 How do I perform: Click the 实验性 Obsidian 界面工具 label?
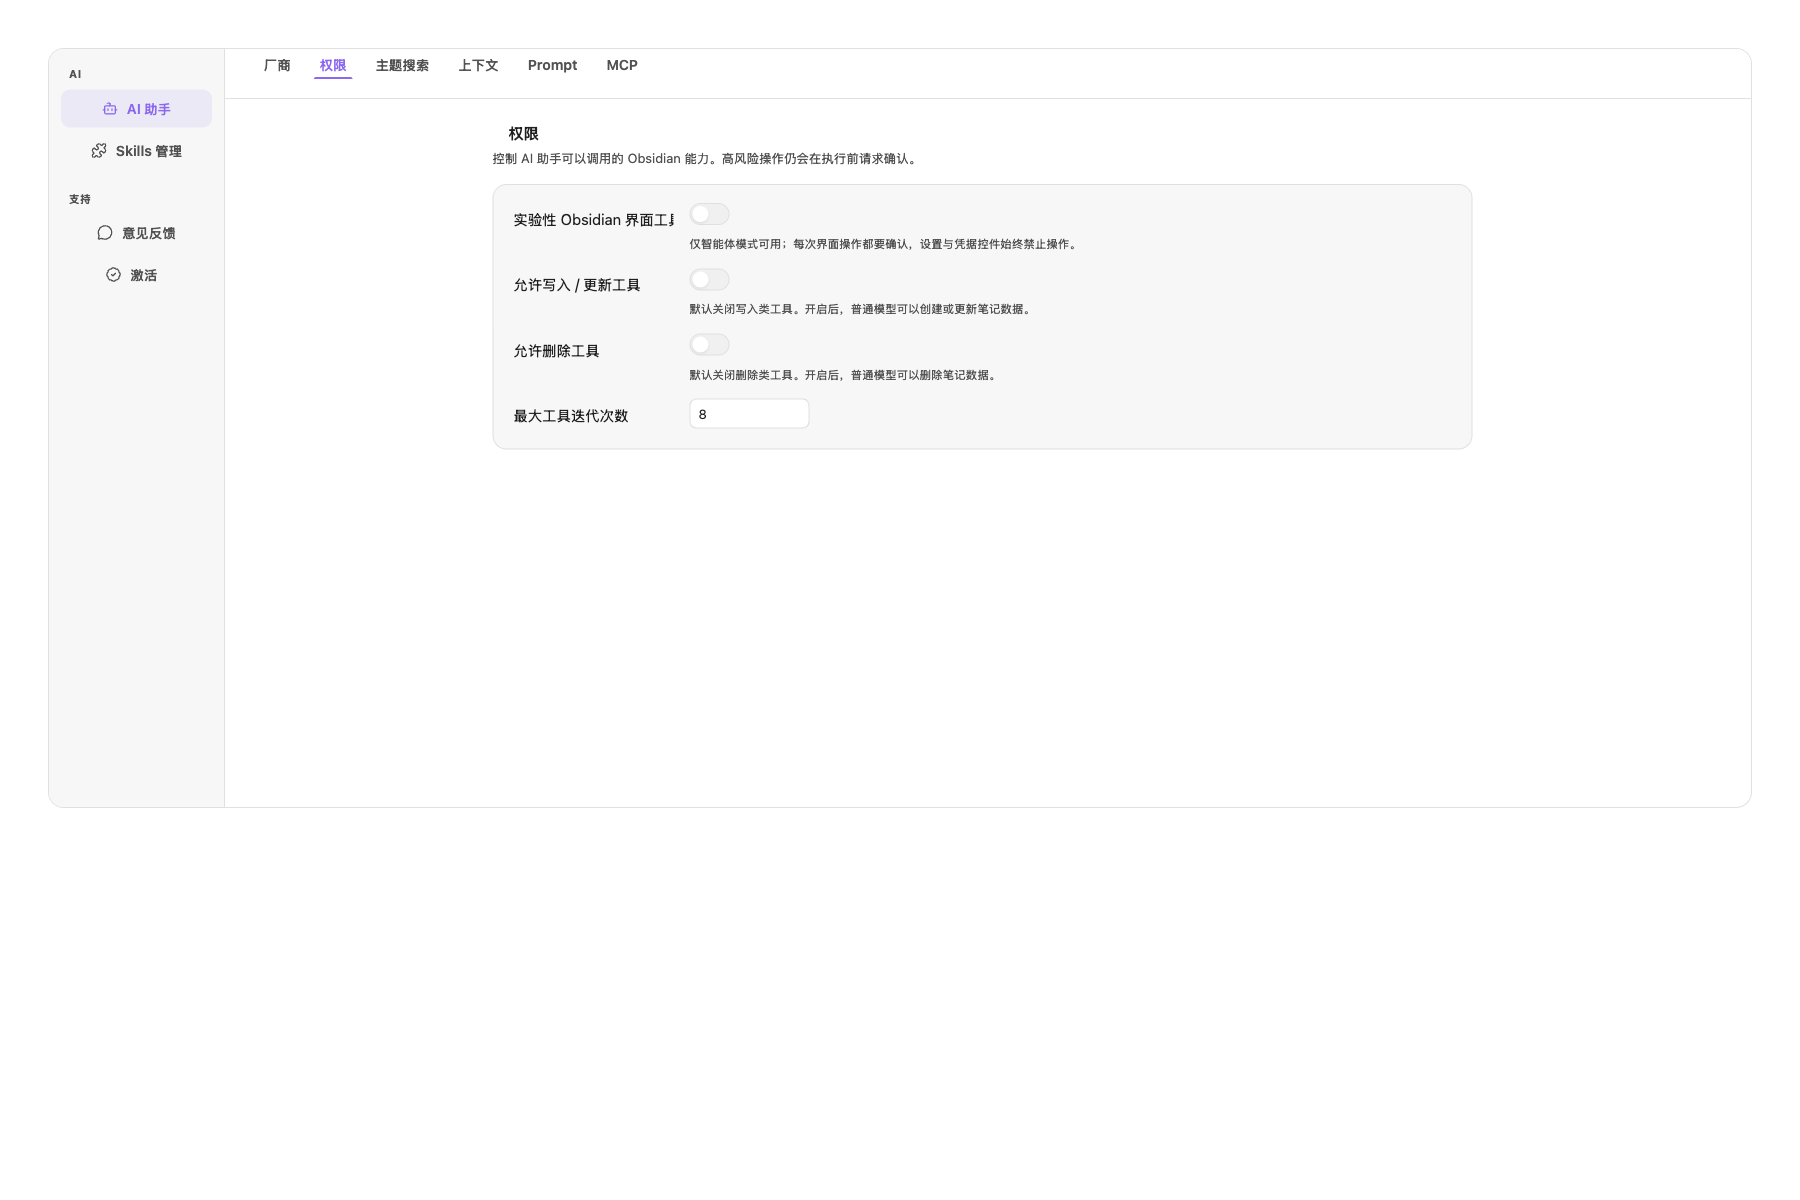click(594, 220)
